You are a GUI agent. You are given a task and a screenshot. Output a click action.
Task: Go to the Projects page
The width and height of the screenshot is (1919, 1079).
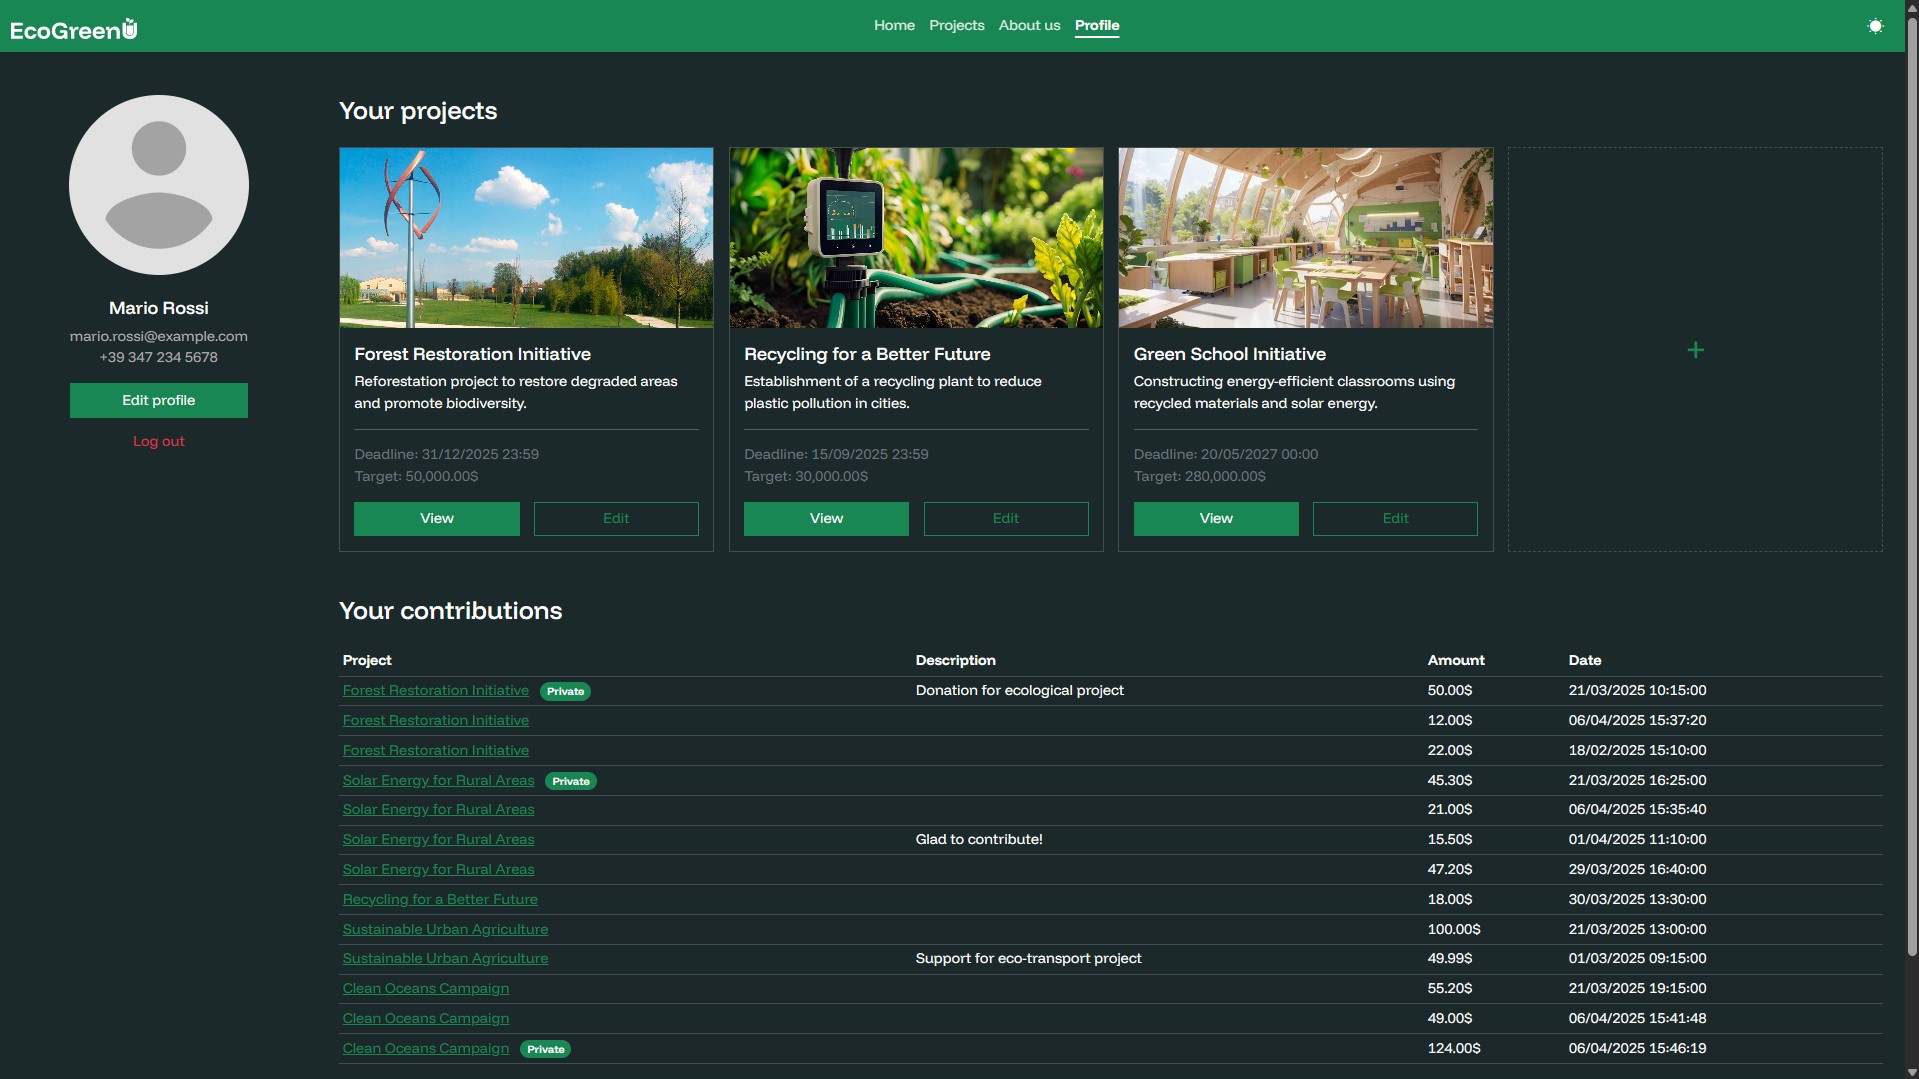[956, 25]
